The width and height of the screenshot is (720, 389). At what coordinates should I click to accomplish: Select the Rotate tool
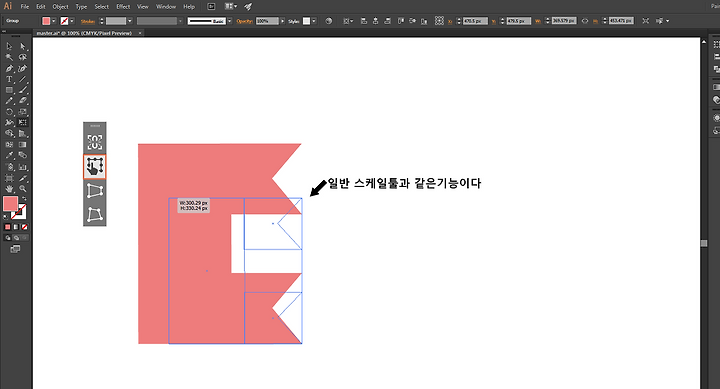(9, 112)
